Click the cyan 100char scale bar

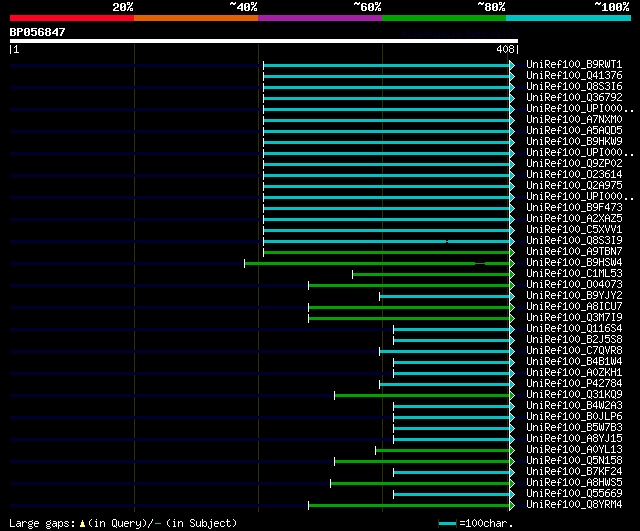447,524
